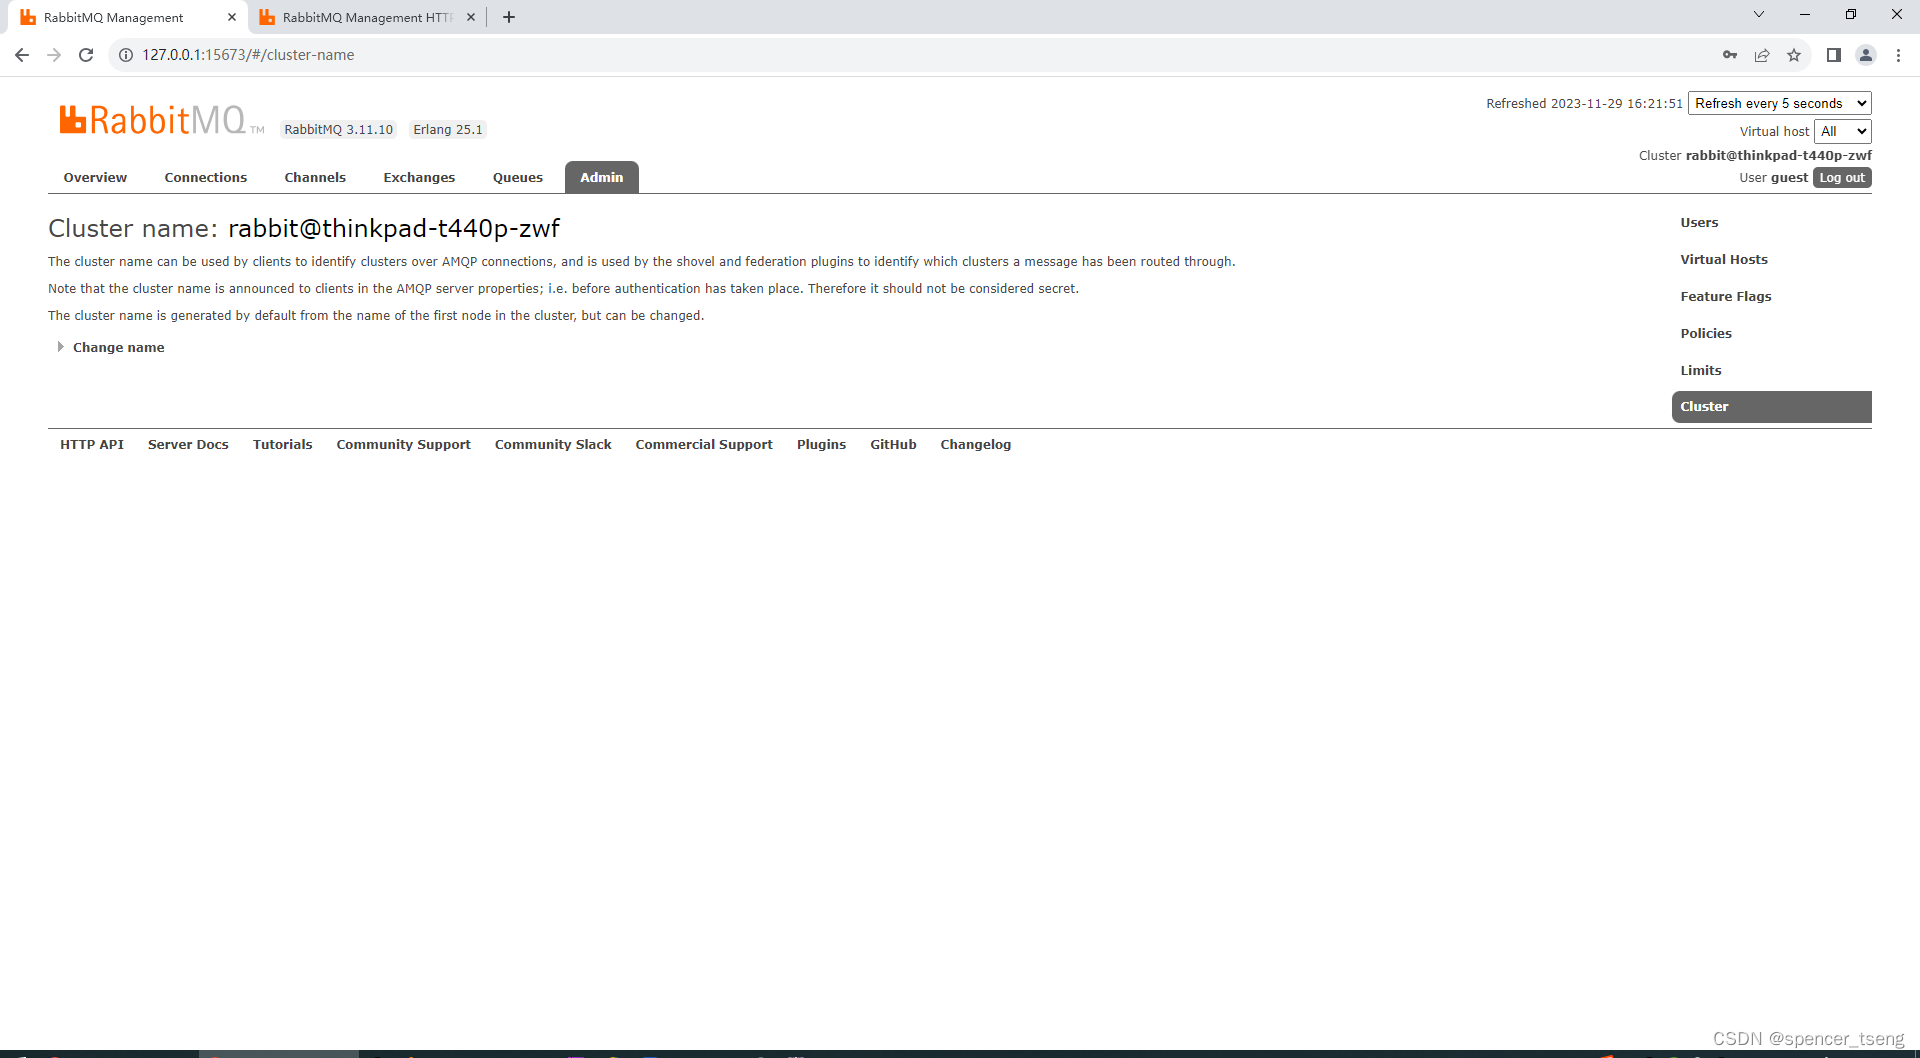Visit the GitHub footer link
Image resolution: width=1920 pixels, height=1058 pixels.
(x=893, y=444)
